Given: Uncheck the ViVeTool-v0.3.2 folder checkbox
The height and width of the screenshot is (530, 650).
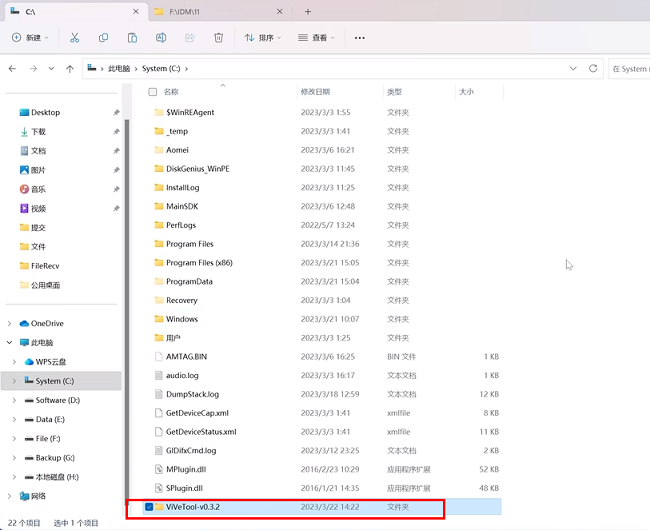Looking at the screenshot, I should tap(150, 507).
